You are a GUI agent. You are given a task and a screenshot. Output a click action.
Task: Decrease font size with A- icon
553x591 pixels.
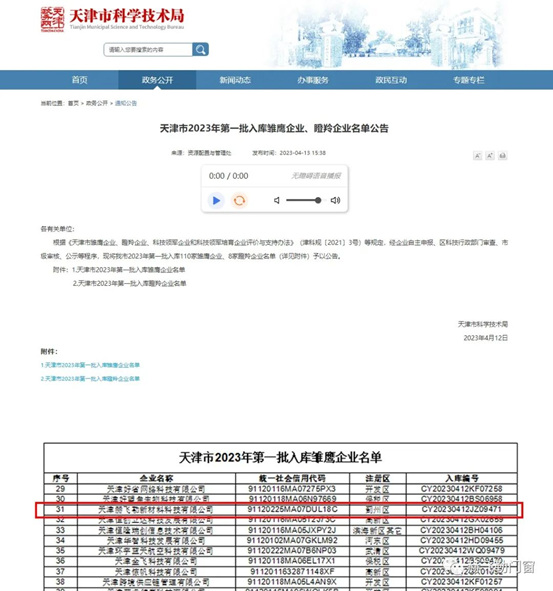pos(478,156)
